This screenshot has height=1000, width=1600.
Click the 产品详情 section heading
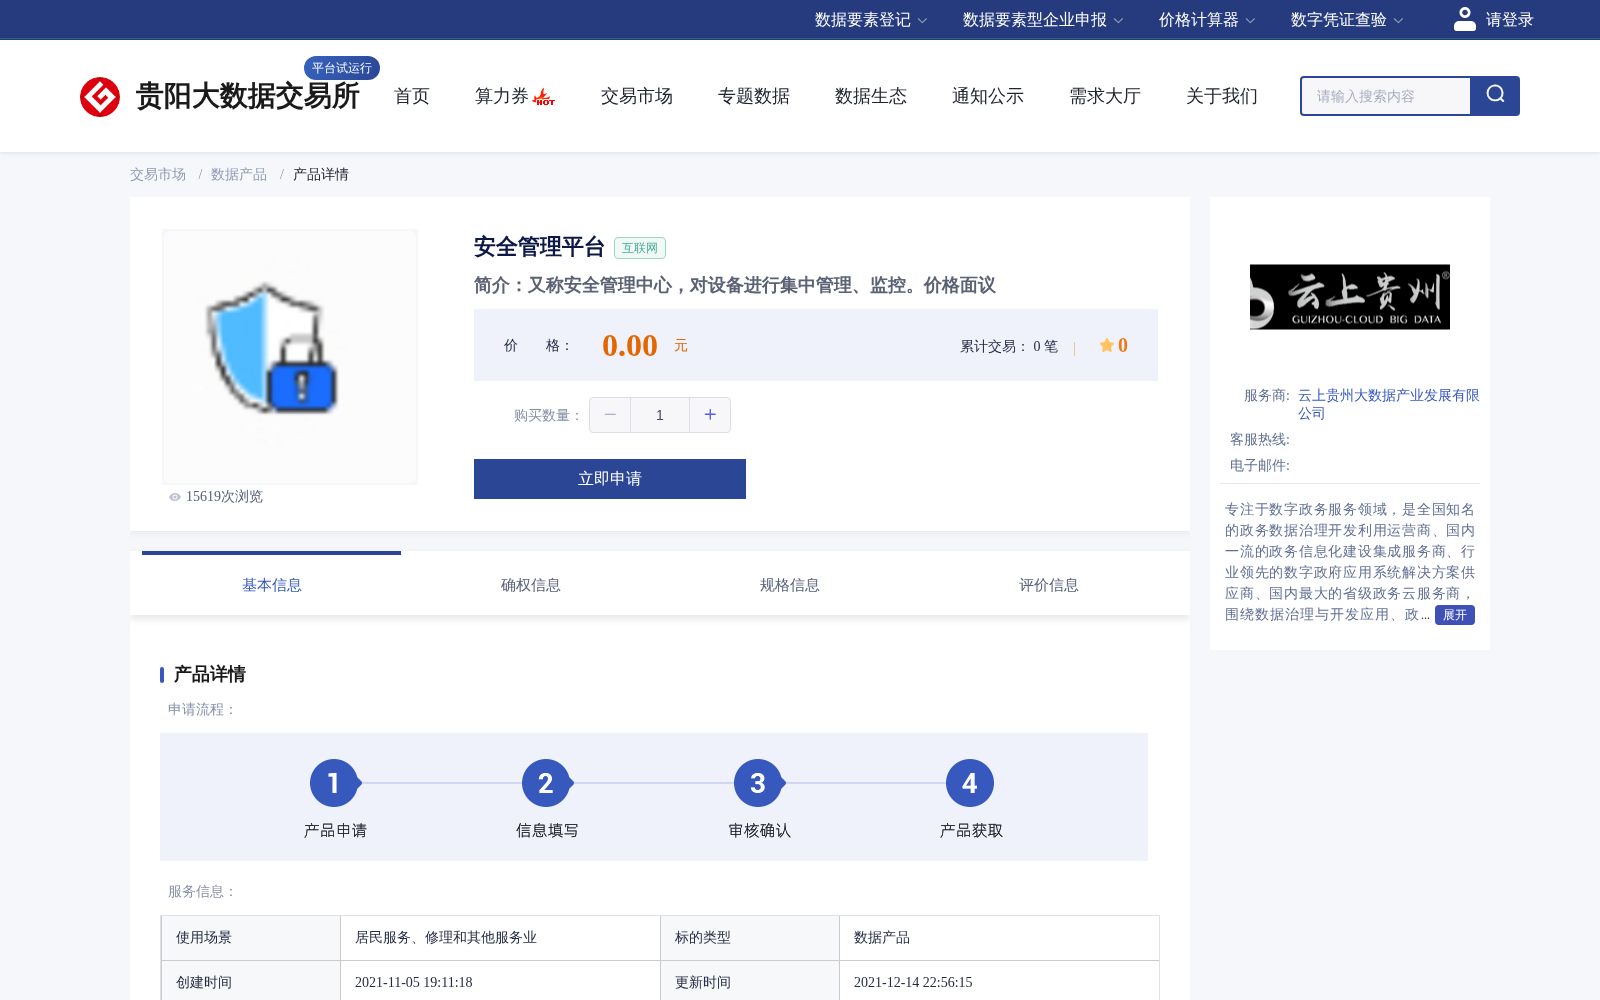click(x=210, y=674)
